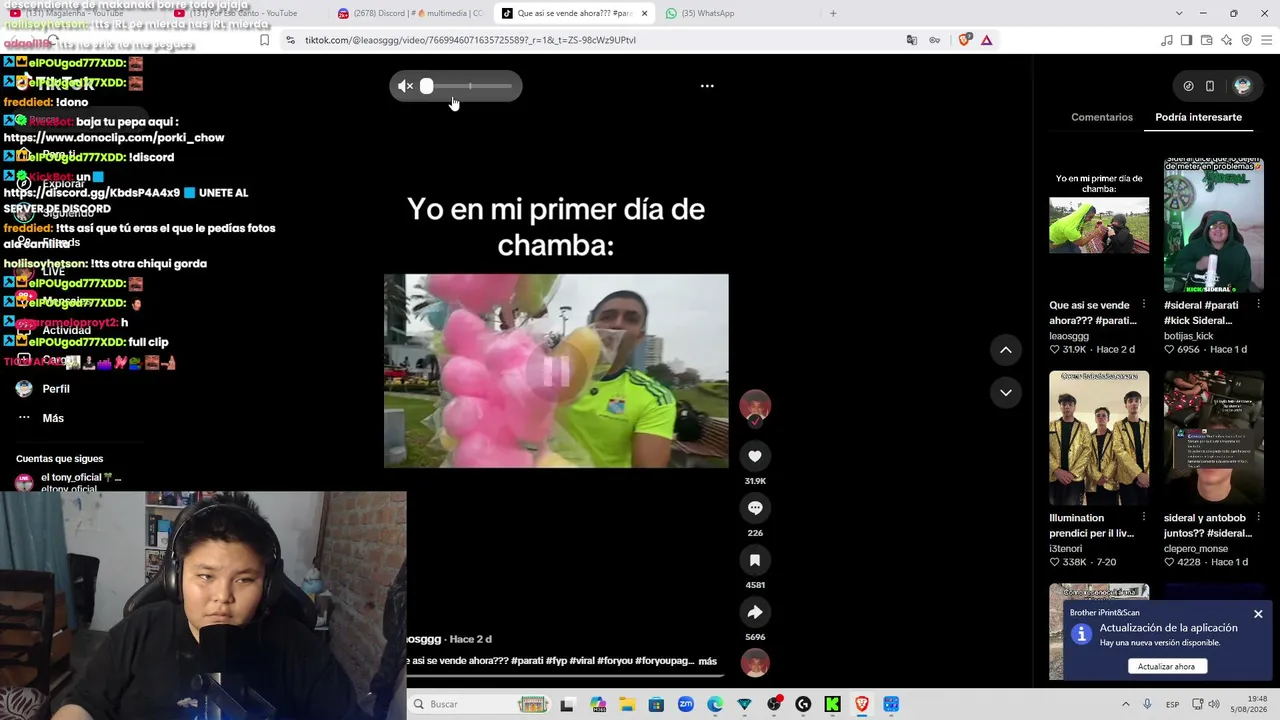Click the phone app icon in the TikTok header
This screenshot has height=720, width=1280.
pyautogui.click(x=1210, y=86)
